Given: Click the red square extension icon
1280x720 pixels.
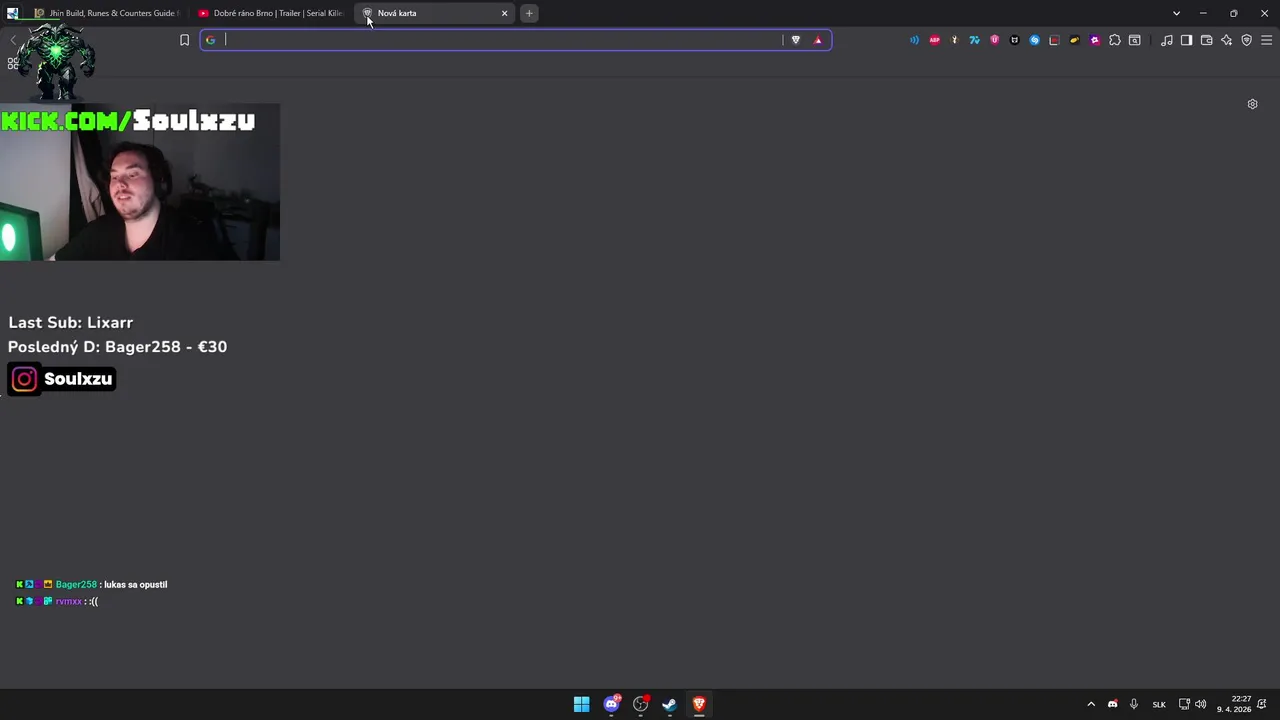Looking at the screenshot, I should 1054,40.
